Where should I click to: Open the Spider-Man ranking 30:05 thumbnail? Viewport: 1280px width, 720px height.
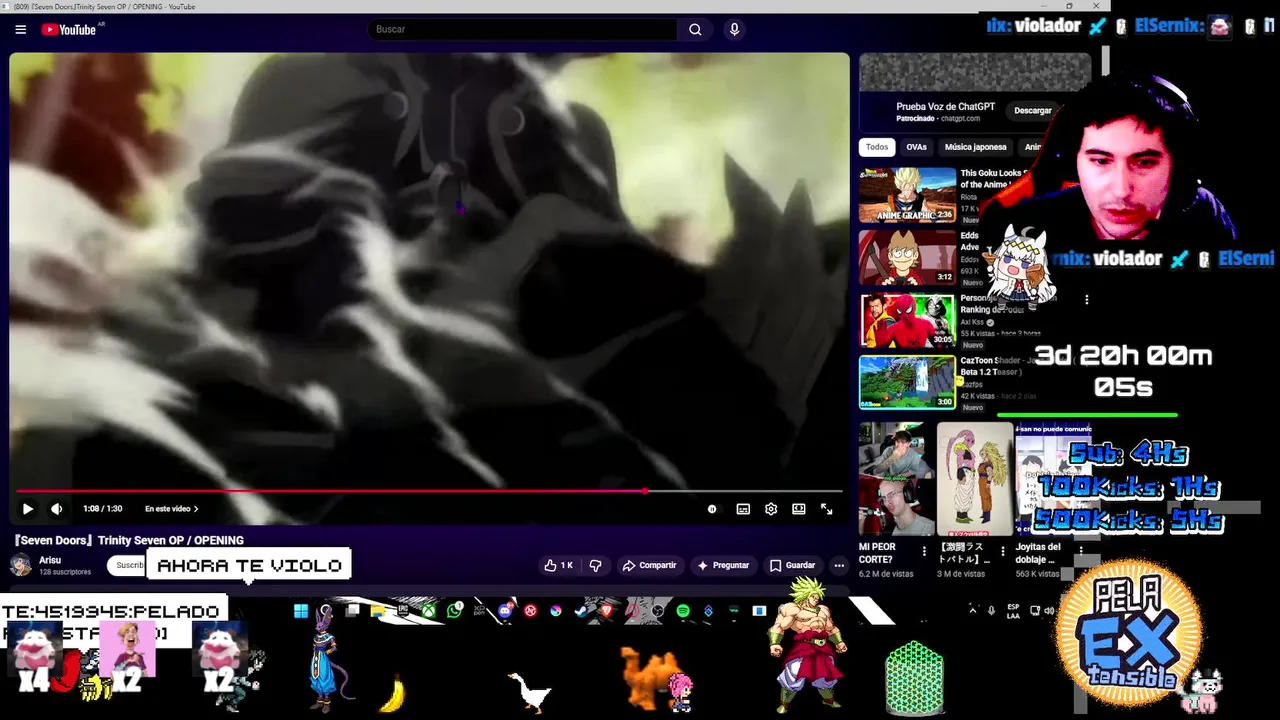pos(907,320)
